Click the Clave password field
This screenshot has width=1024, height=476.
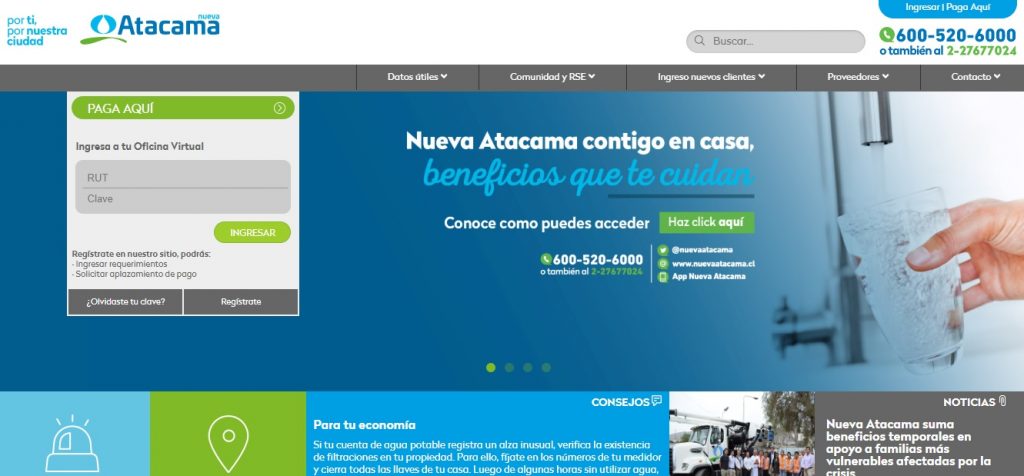[183, 199]
